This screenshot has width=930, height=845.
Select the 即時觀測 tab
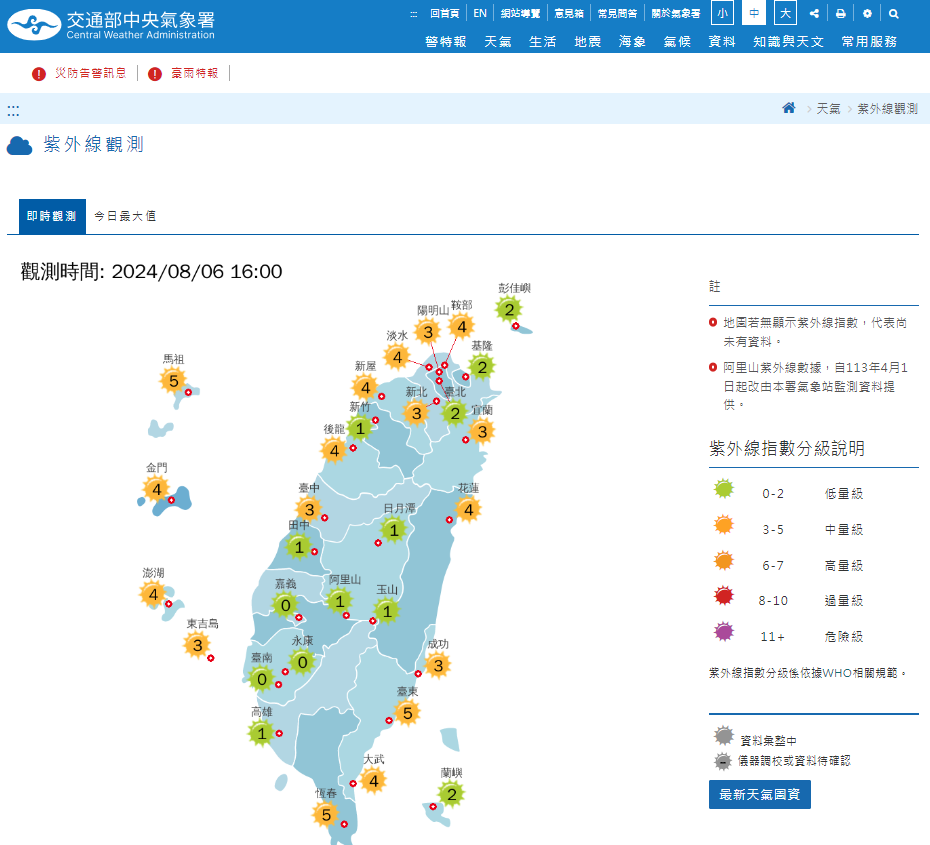[x=52, y=216]
